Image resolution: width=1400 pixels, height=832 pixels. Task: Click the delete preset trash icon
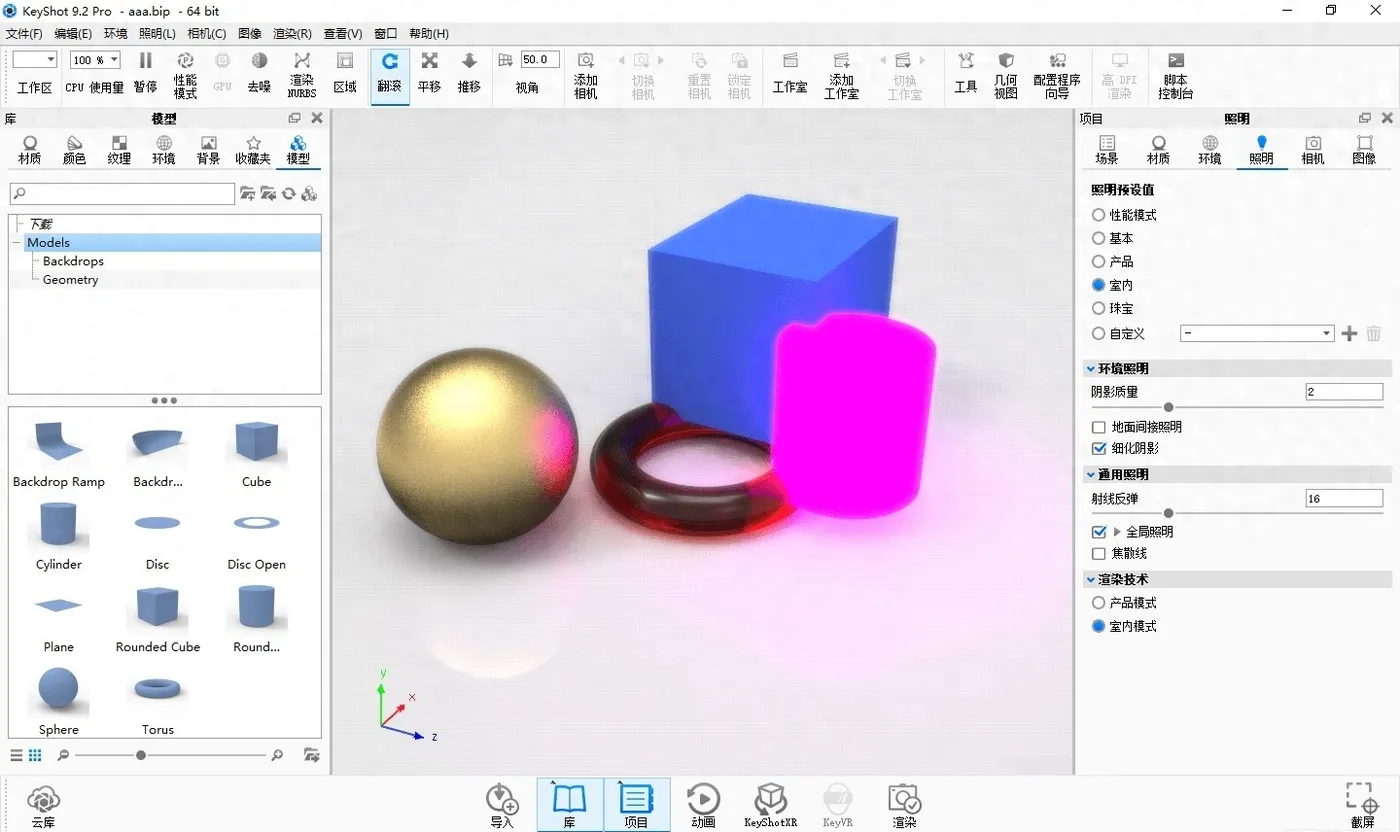tap(1374, 334)
